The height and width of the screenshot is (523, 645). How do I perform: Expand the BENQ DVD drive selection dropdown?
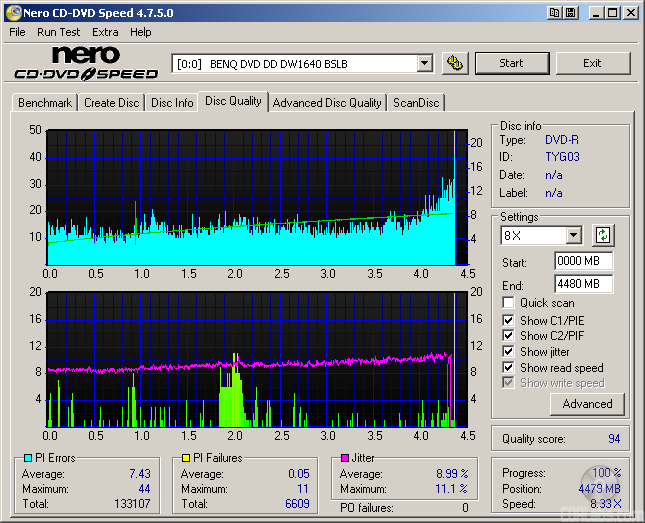pos(424,63)
